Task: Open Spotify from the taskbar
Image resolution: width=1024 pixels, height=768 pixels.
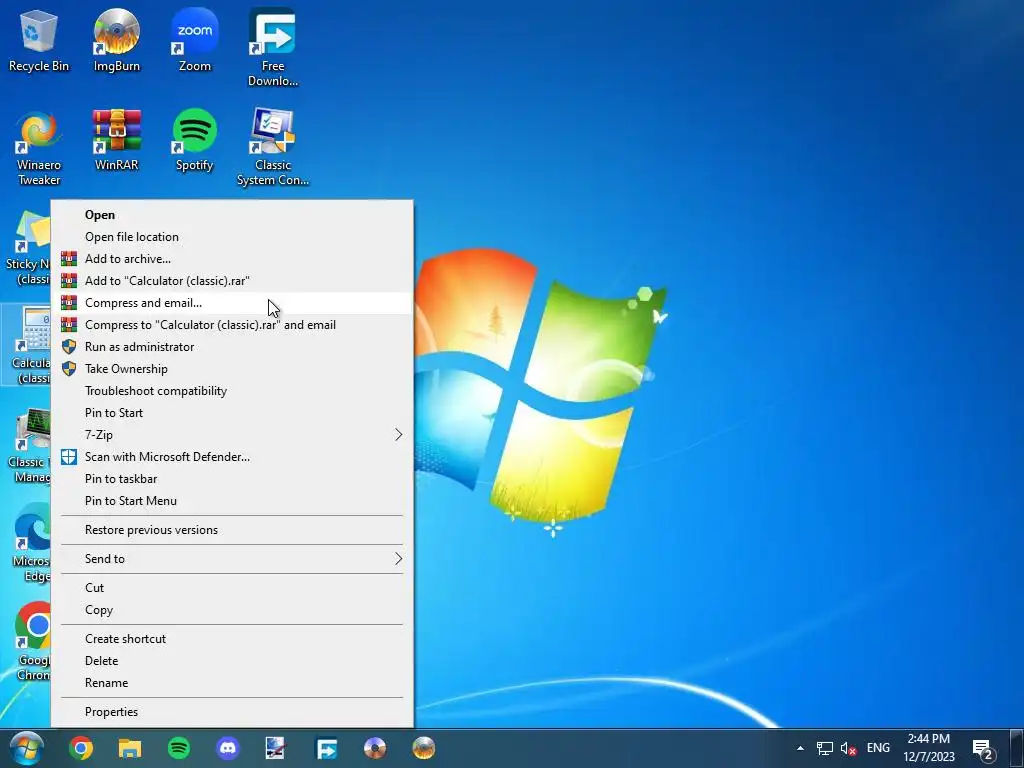Action: (179, 748)
